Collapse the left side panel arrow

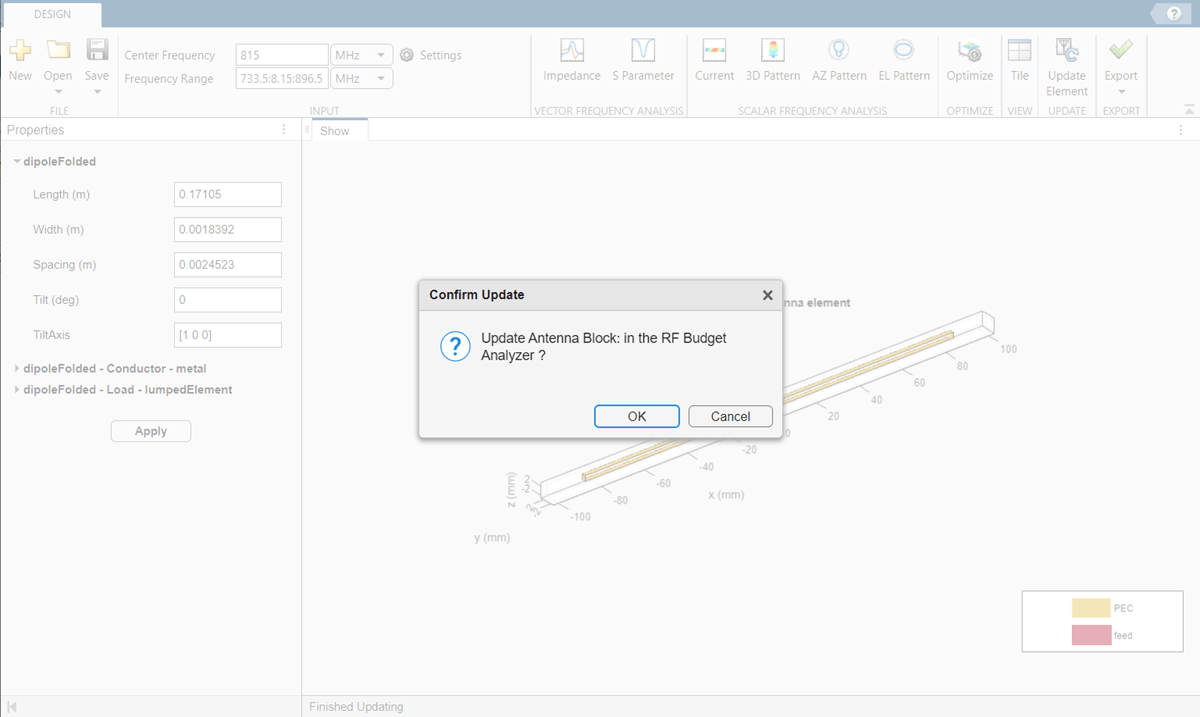tap(12, 707)
